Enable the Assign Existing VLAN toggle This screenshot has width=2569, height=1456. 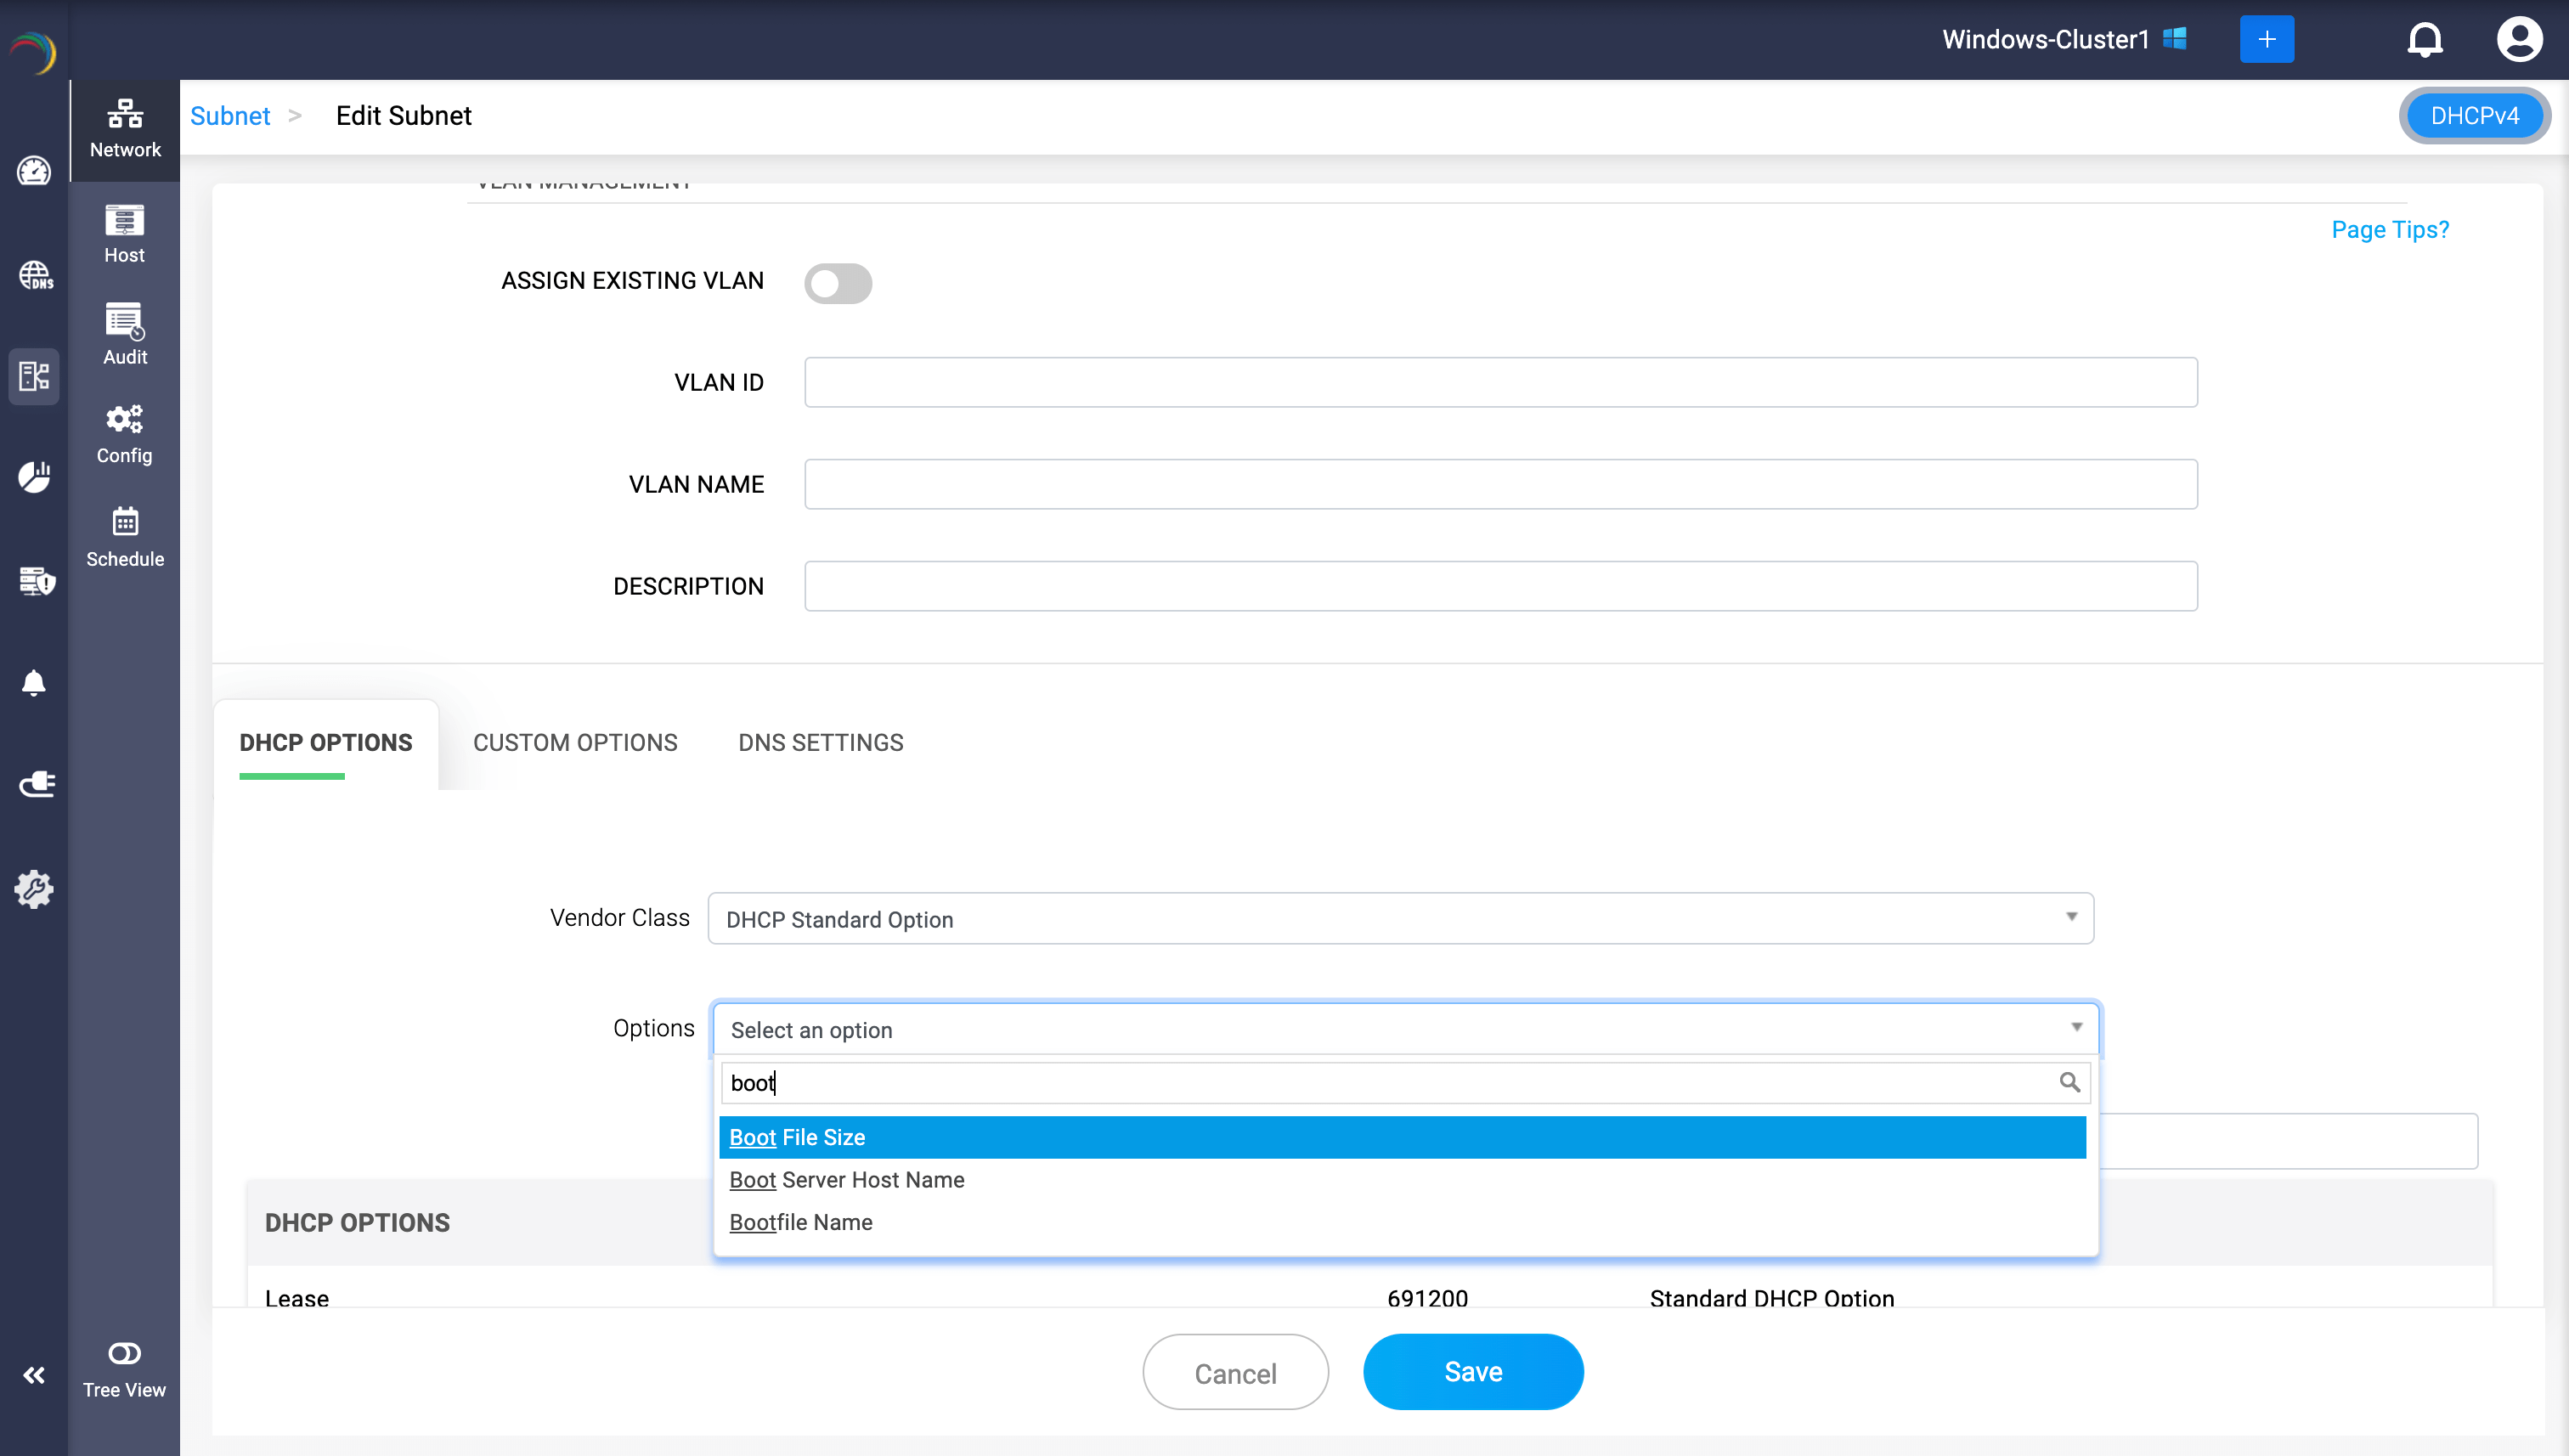click(838, 283)
